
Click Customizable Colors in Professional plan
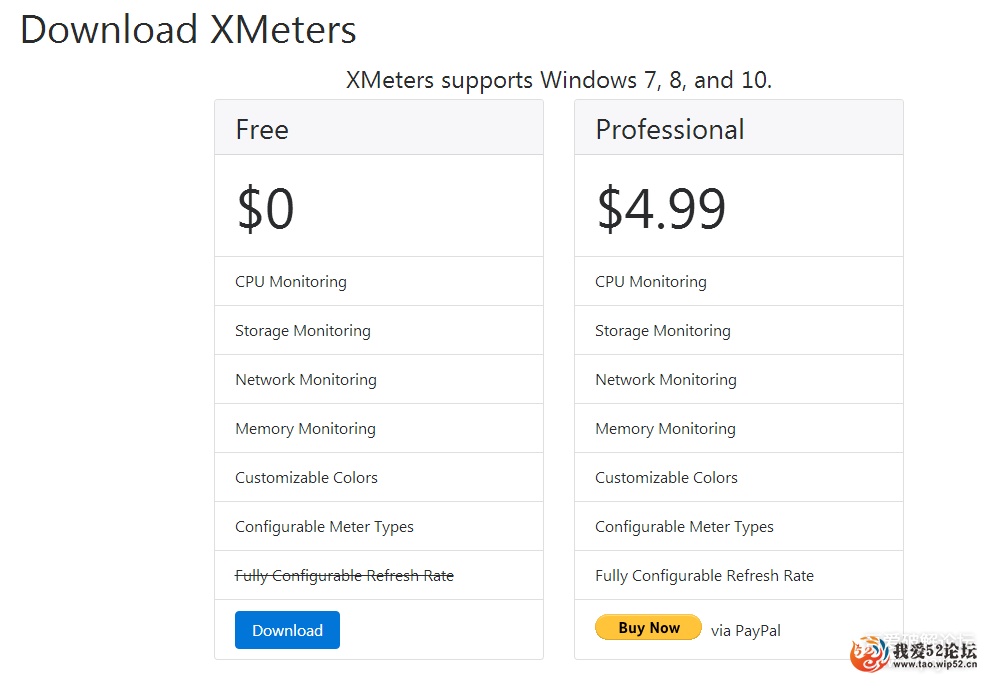coord(666,478)
